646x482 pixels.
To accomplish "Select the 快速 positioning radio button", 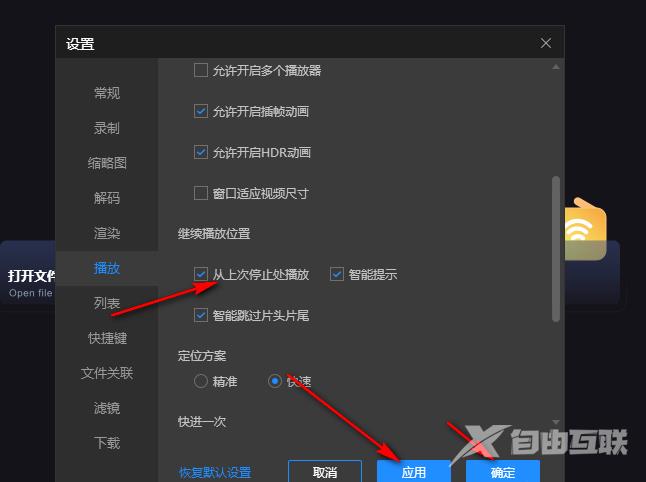I will (275, 381).
